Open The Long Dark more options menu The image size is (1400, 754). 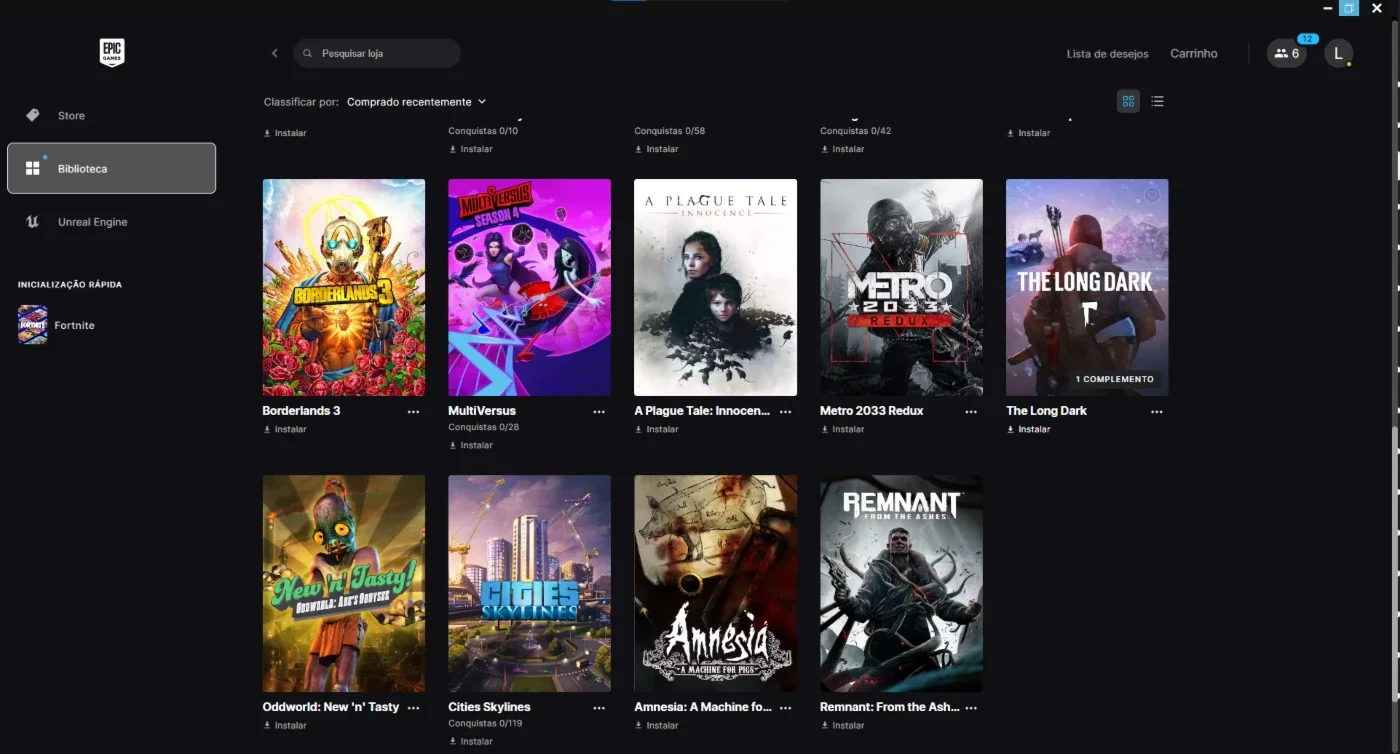(x=1157, y=412)
